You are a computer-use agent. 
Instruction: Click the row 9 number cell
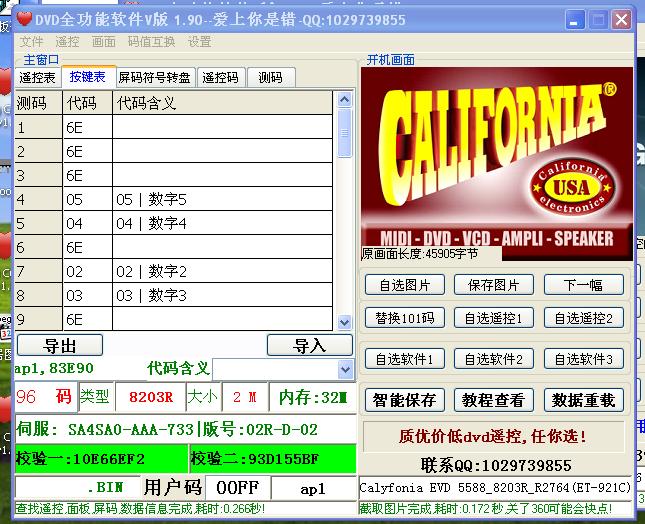[38, 319]
